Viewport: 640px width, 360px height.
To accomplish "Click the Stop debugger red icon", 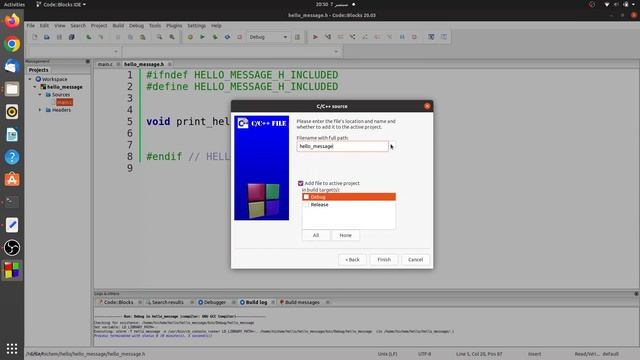I will coord(414,37).
